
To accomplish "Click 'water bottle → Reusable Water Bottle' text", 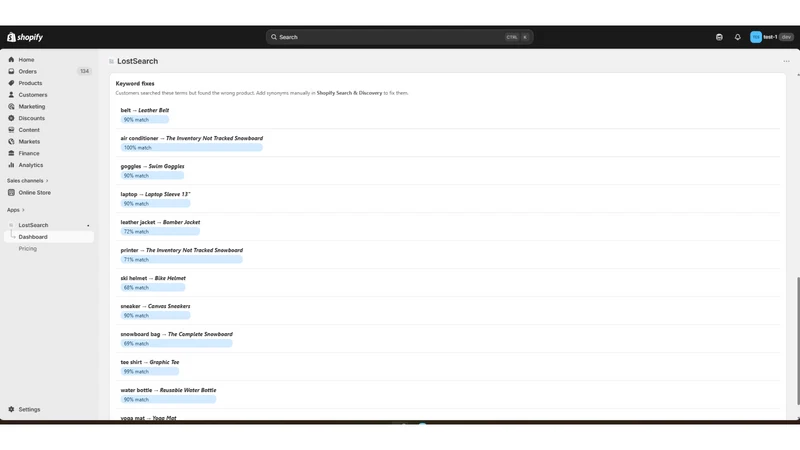I will pyautogui.click(x=168, y=390).
